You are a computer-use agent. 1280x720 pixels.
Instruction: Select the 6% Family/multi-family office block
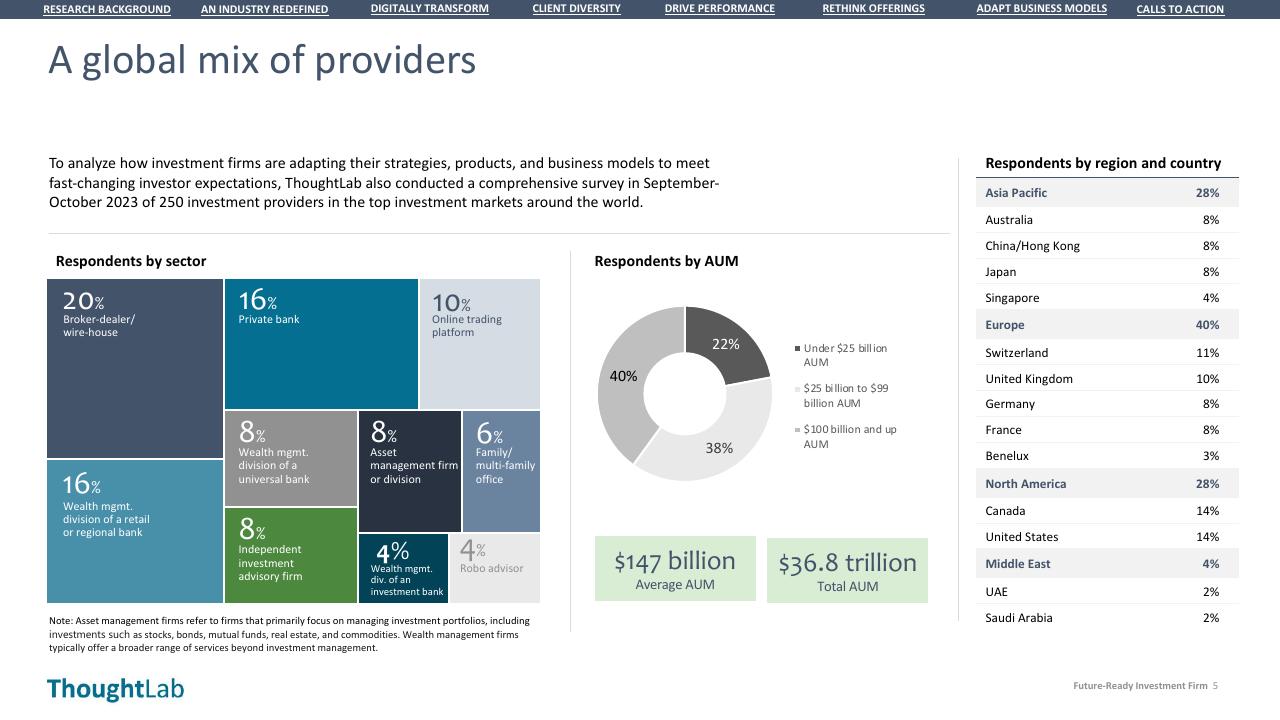coord(501,471)
